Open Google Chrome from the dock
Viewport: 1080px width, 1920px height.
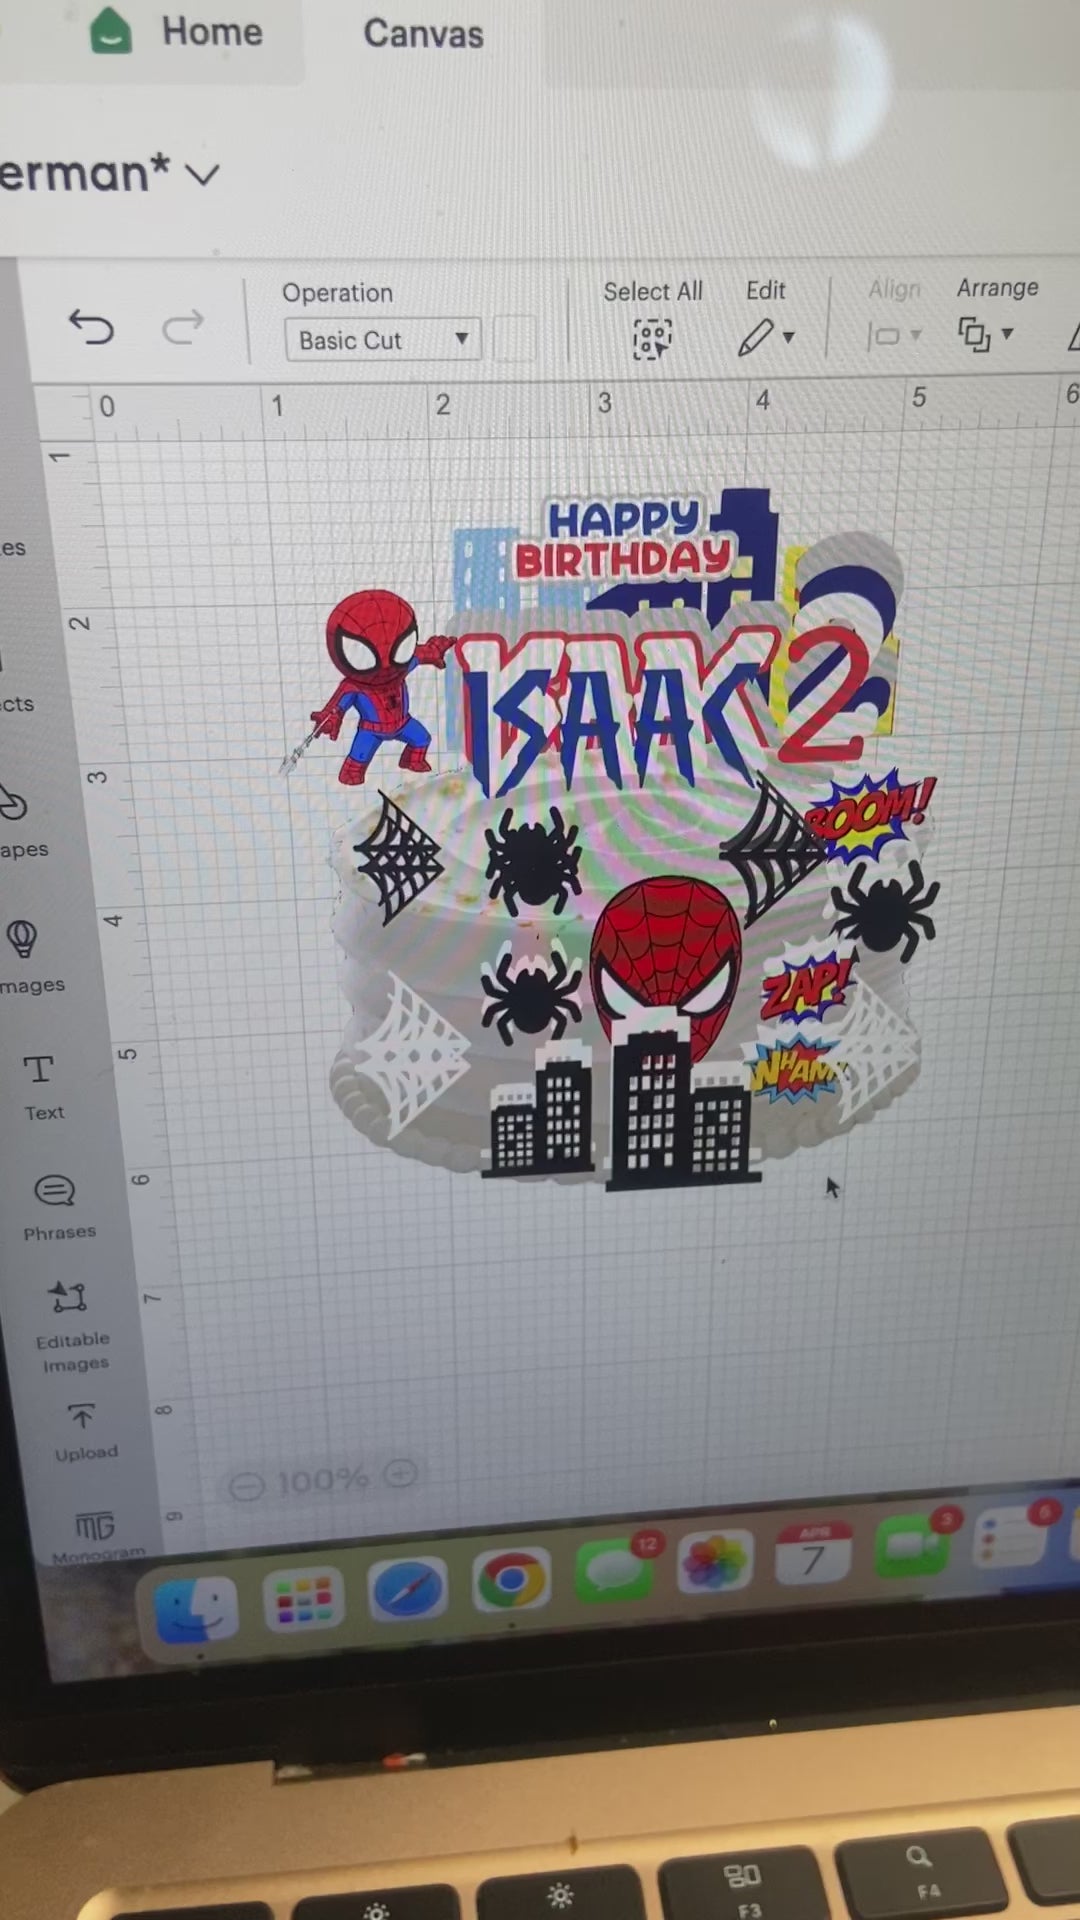pos(510,1580)
